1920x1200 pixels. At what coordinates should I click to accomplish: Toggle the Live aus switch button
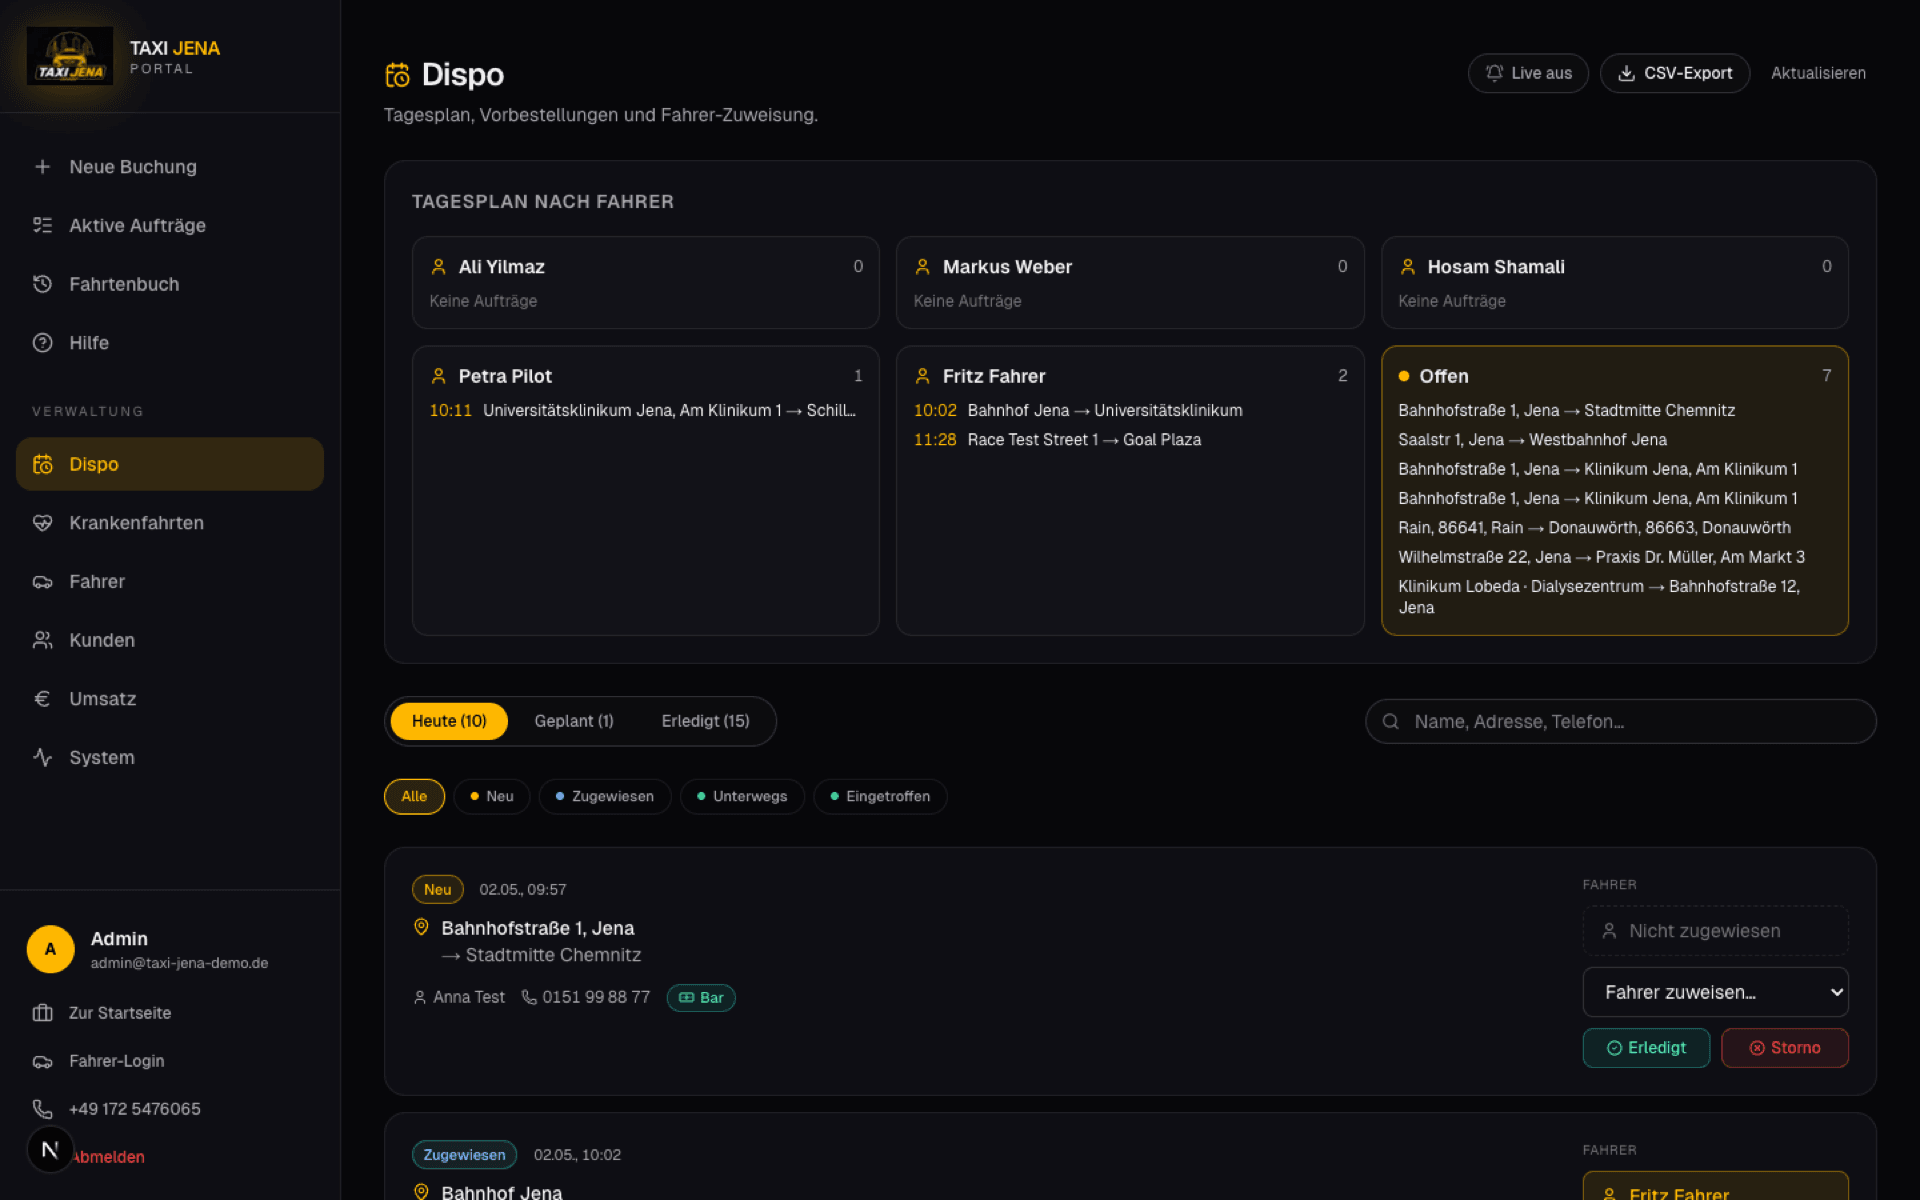(x=1527, y=73)
